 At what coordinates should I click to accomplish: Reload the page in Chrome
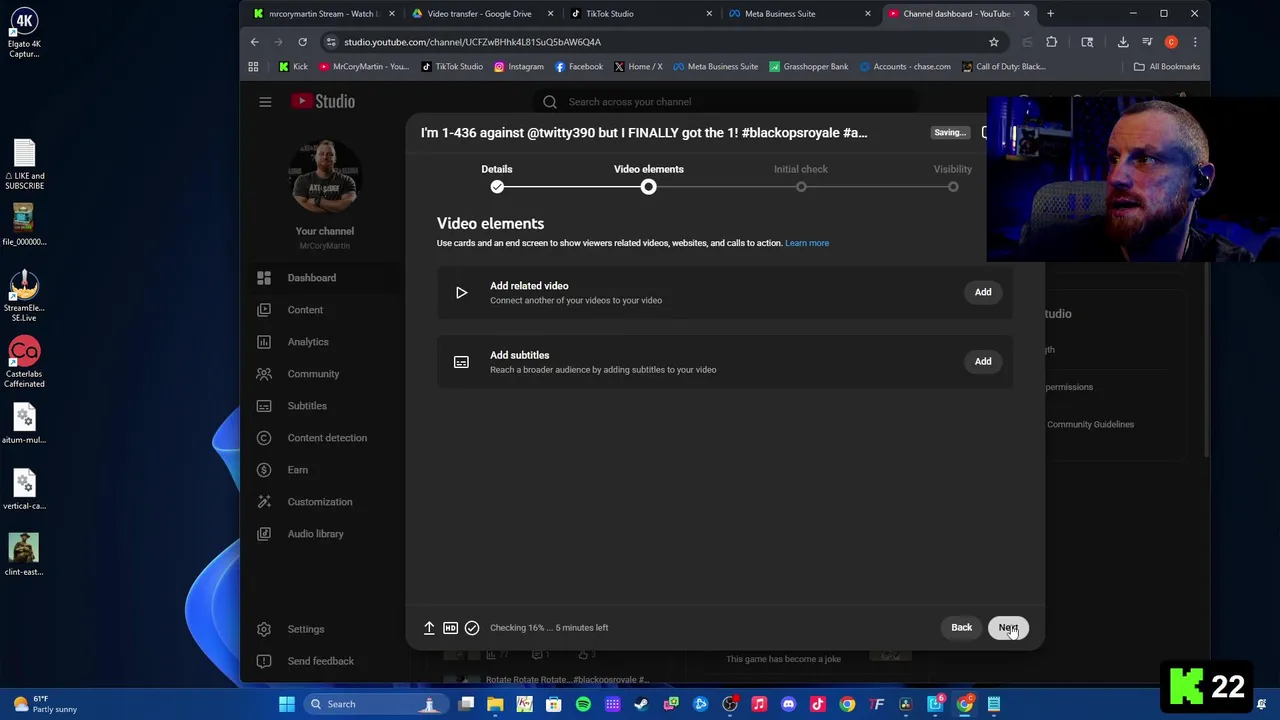(302, 42)
